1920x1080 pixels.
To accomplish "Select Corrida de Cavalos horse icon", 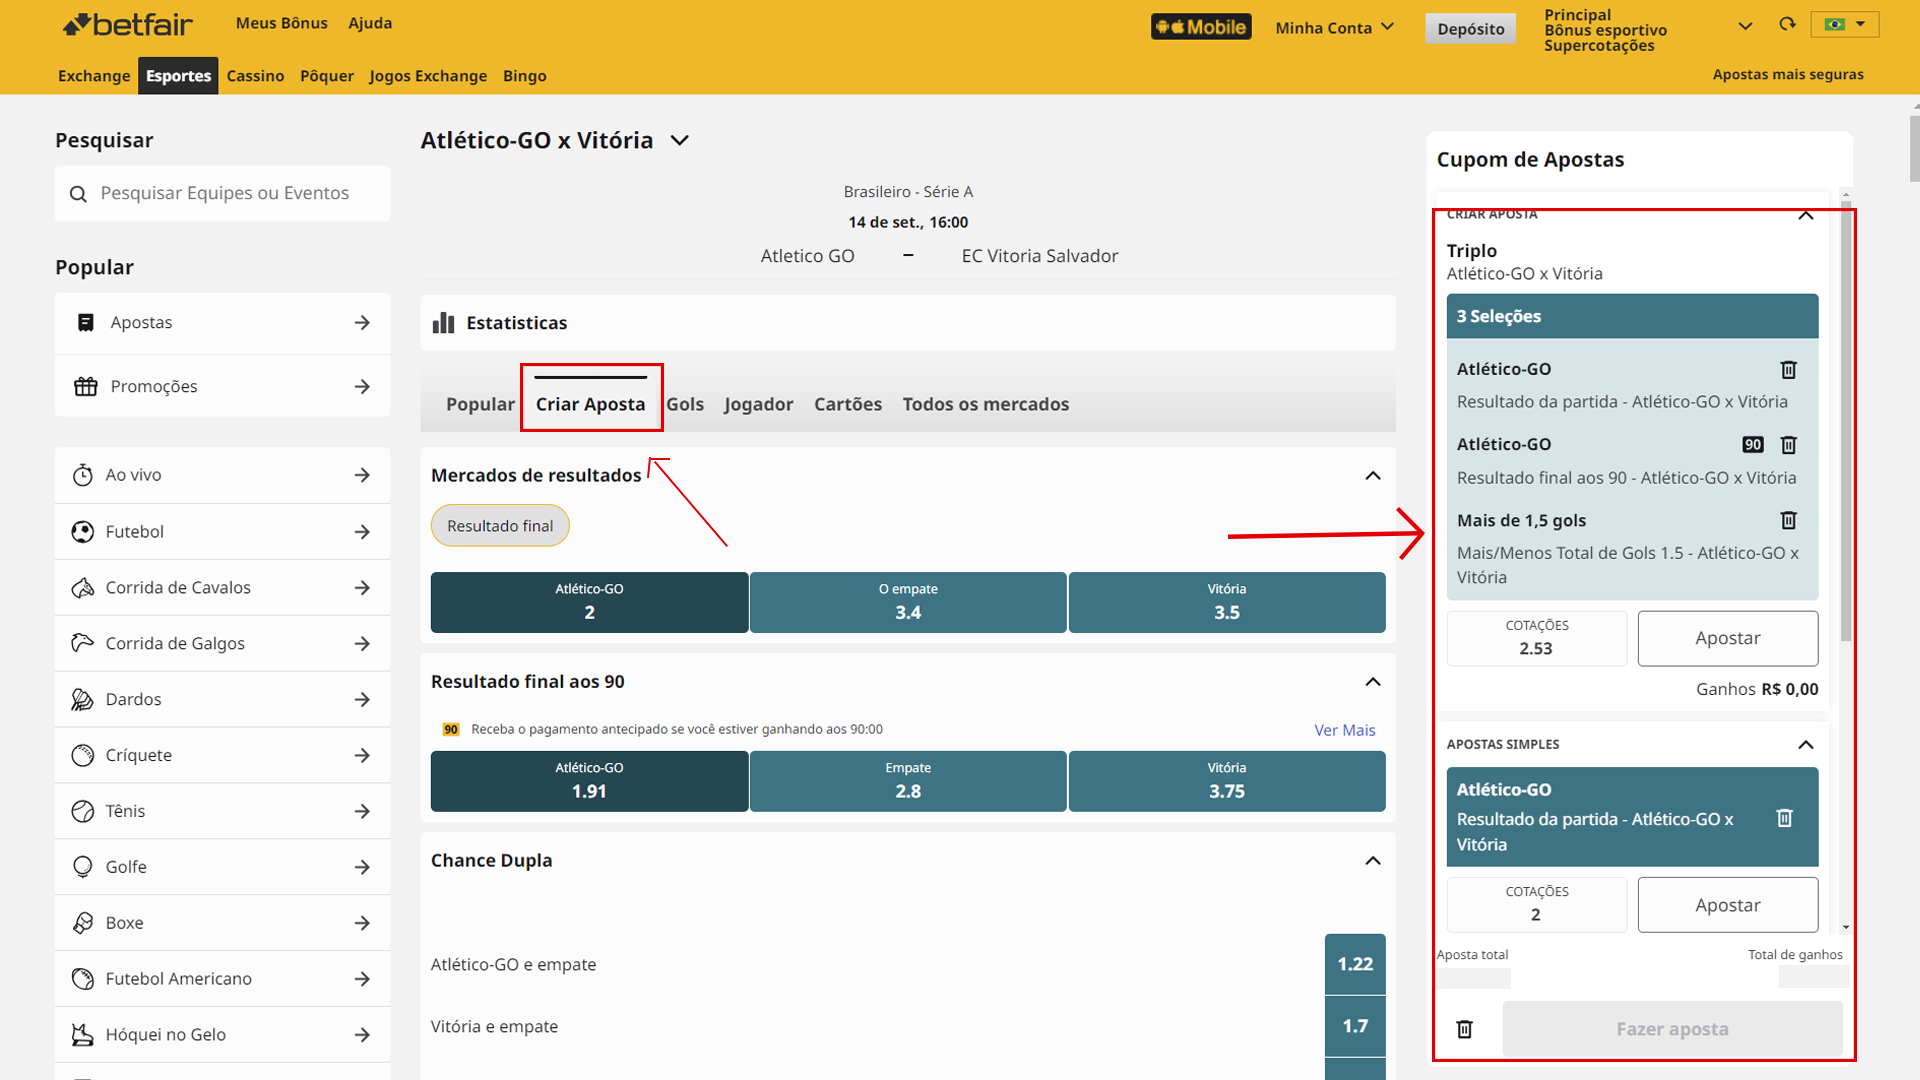I will coord(83,588).
